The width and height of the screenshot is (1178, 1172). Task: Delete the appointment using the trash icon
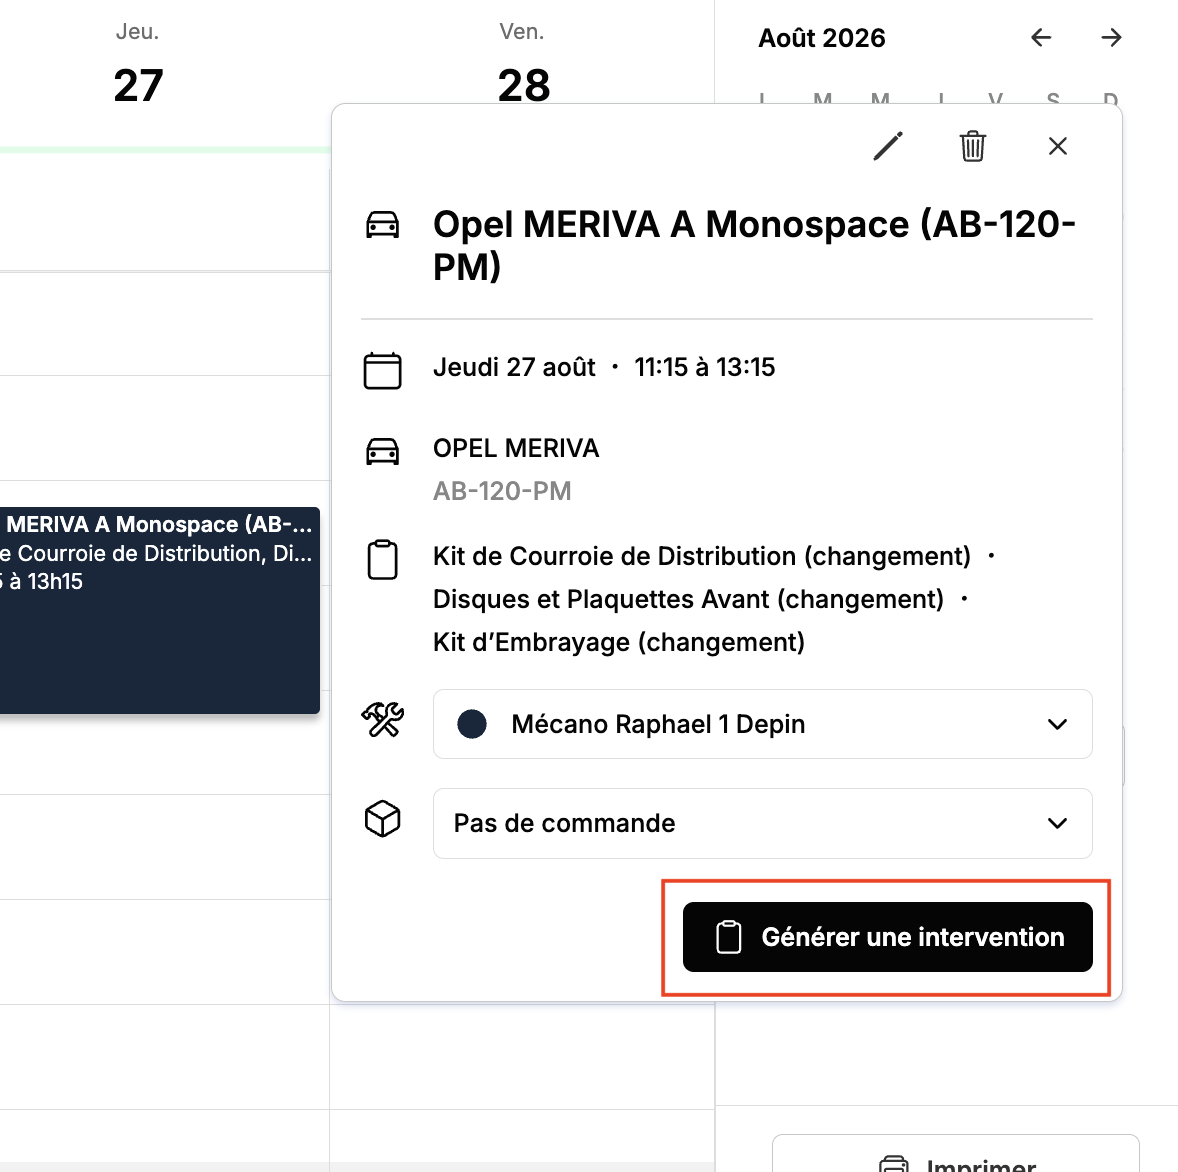[x=972, y=146]
